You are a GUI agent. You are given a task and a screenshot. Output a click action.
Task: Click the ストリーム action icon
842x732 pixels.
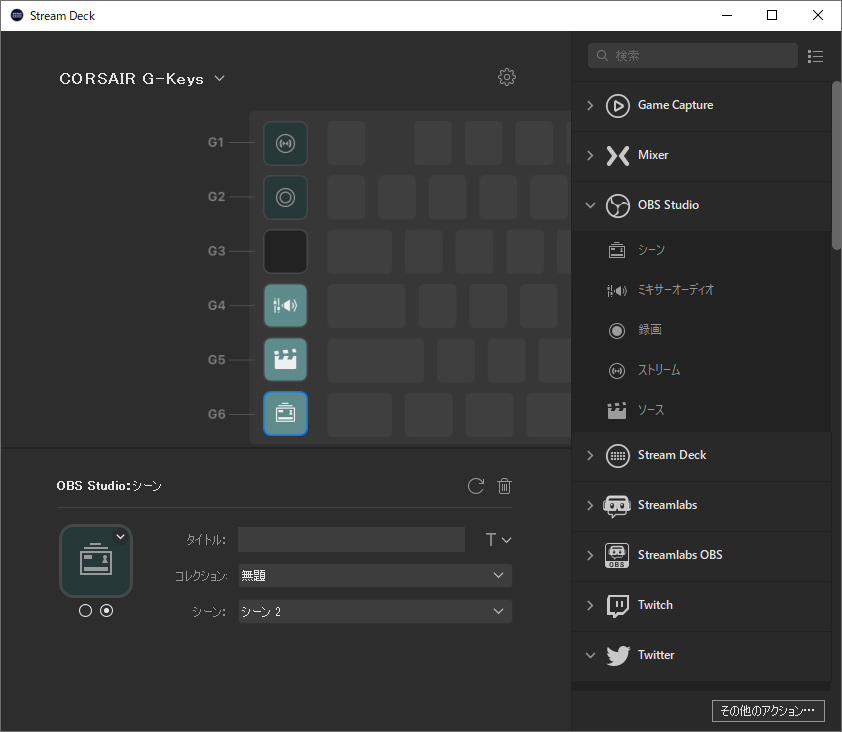(616, 371)
